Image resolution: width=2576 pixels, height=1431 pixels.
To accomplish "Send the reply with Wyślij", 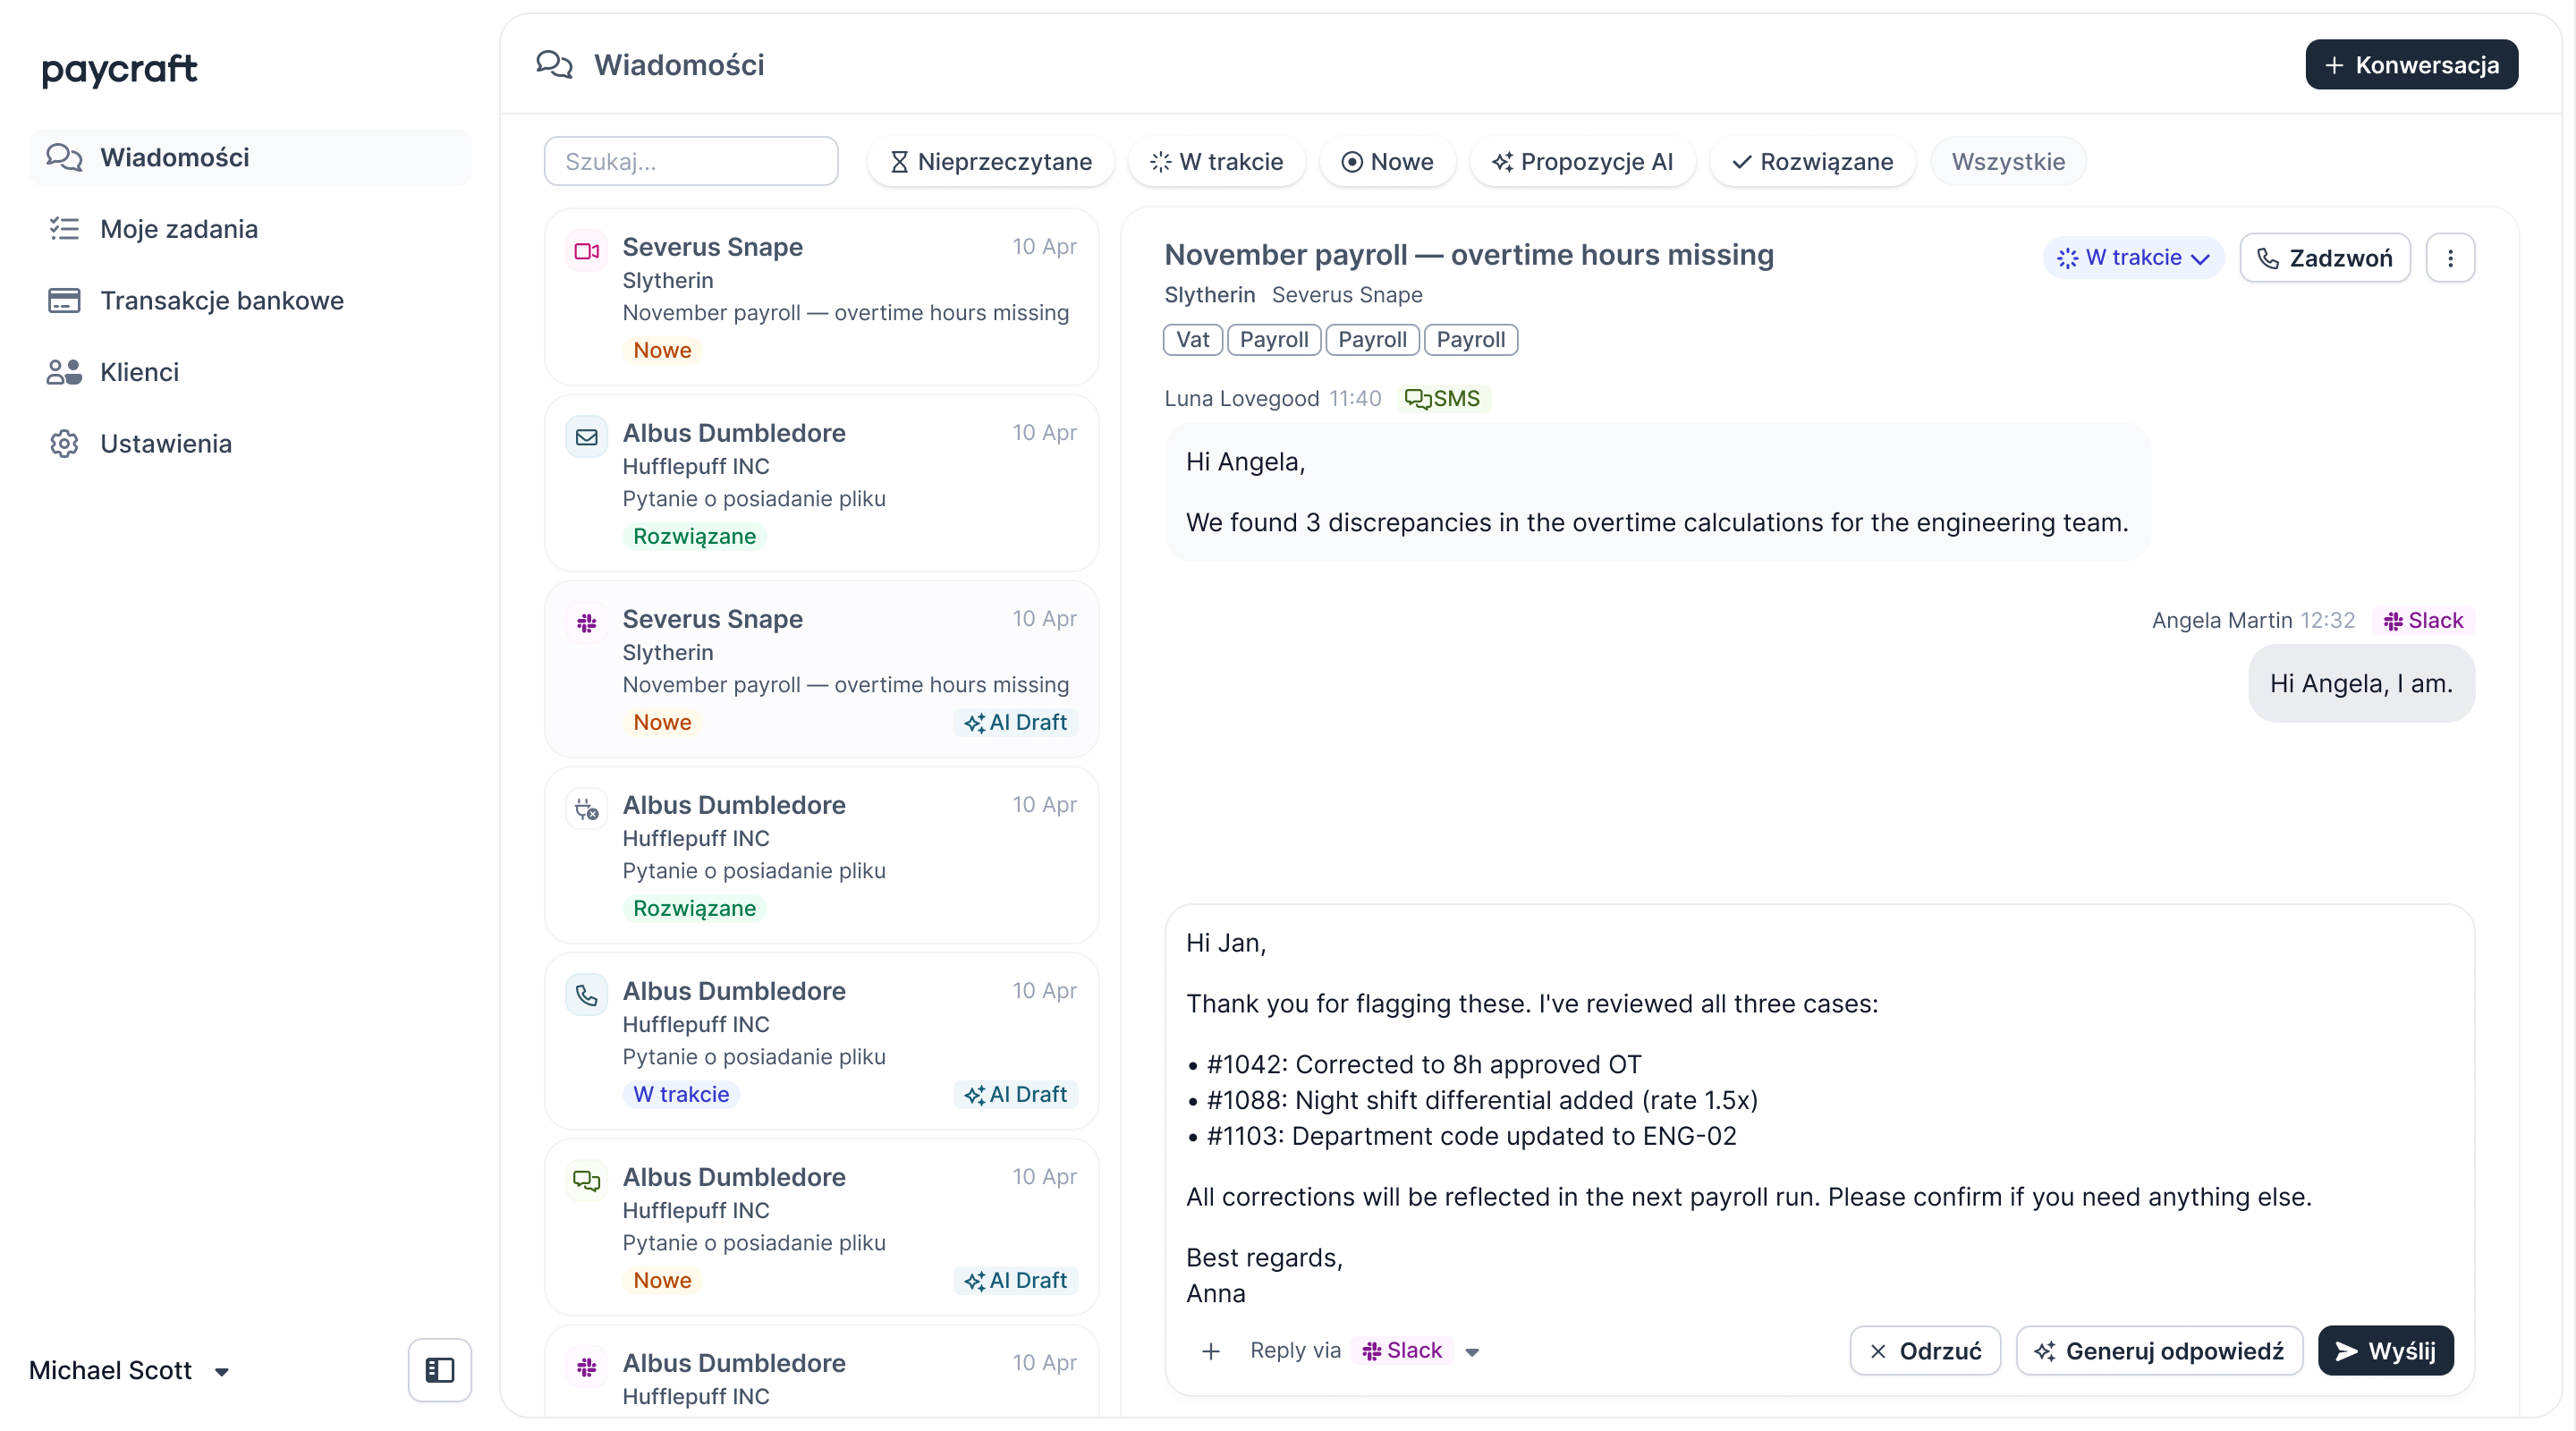I will pos(2385,1351).
